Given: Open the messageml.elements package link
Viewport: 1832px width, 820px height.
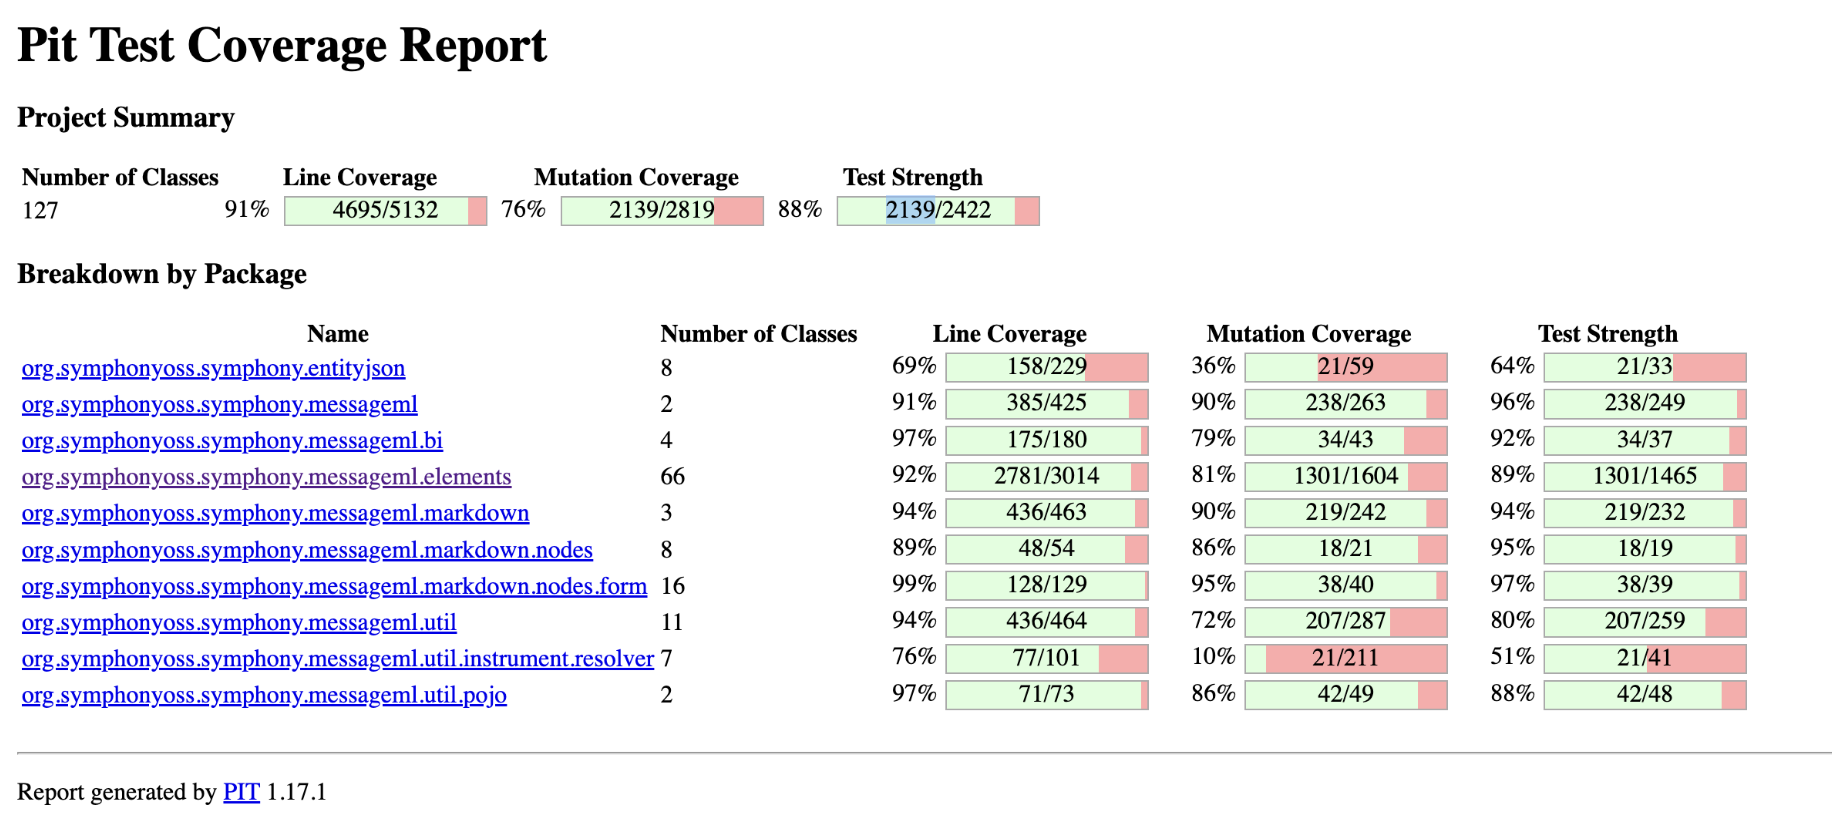Looking at the screenshot, I should (x=266, y=477).
